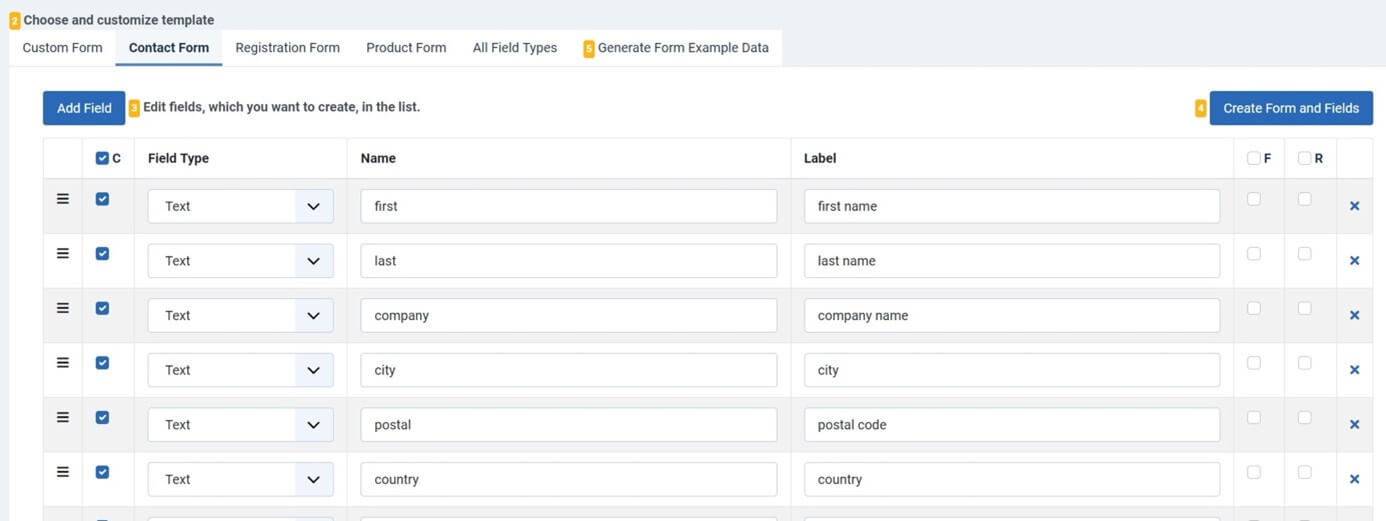This screenshot has height=521, width=1386.
Task: Expand Field Type dropdown for the company row
Action: click(241, 315)
